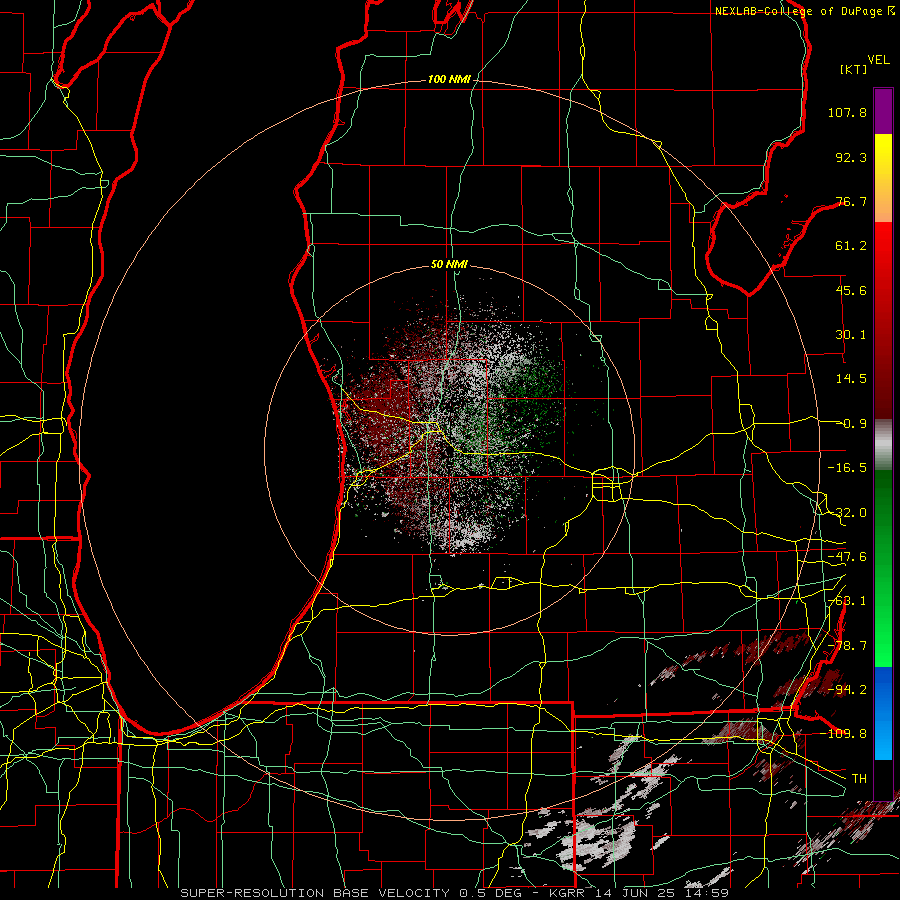Select the 92.3 scale value
Screen dimensions: 900x900
(x=851, y=157)
